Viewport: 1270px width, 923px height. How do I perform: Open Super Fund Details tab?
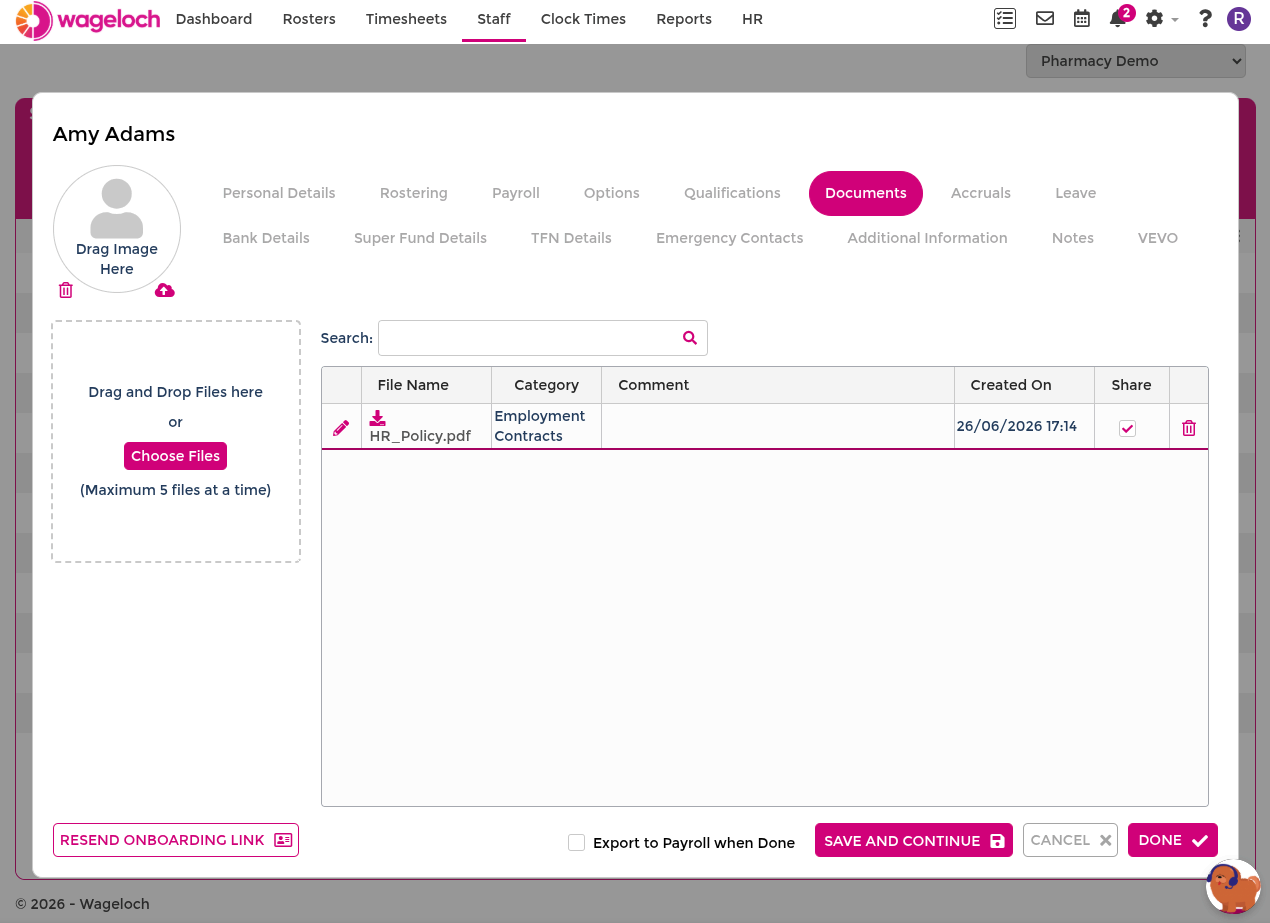pyautogui.click(x=420, y=238)
